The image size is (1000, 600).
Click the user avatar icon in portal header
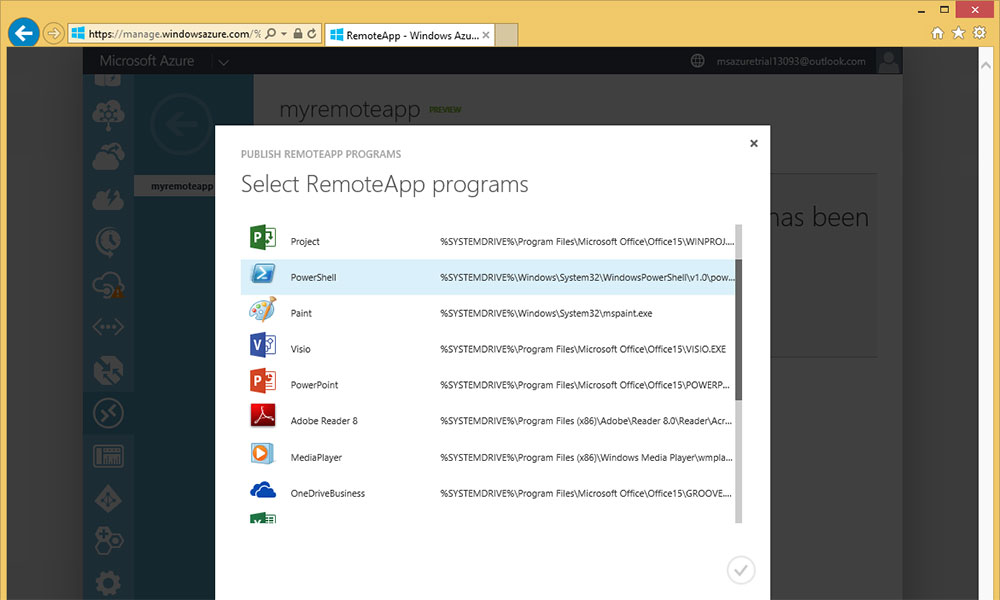888,61
